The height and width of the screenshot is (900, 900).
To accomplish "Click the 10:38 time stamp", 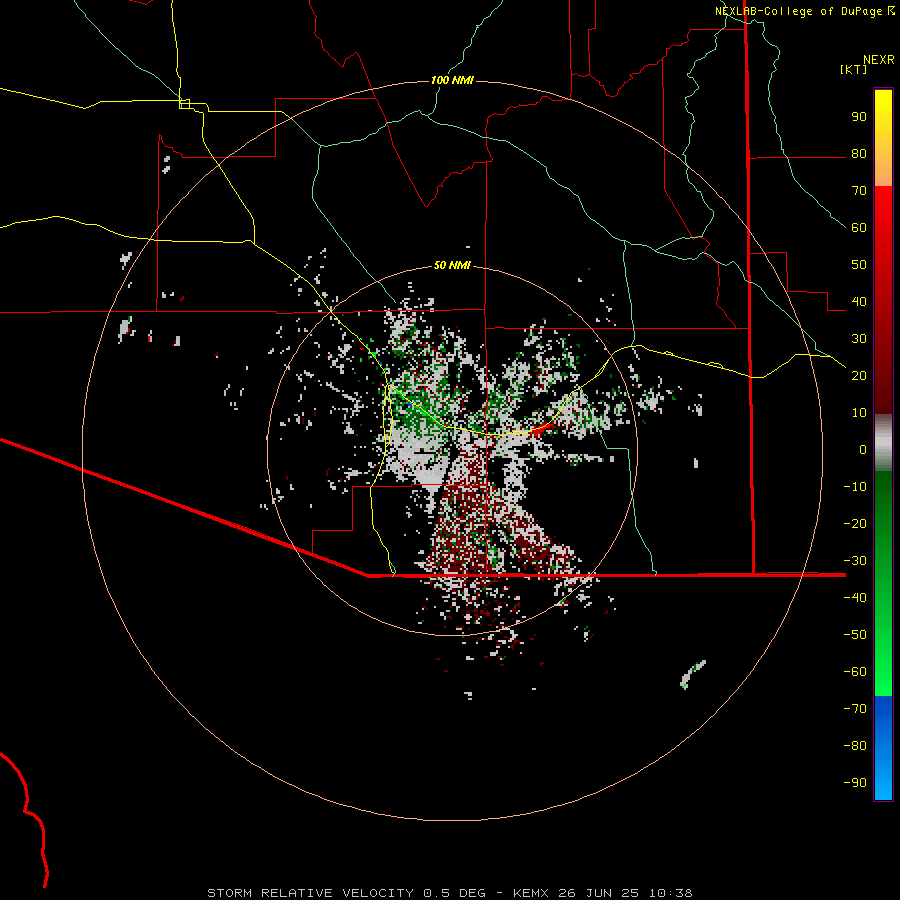I will (671, 893).
